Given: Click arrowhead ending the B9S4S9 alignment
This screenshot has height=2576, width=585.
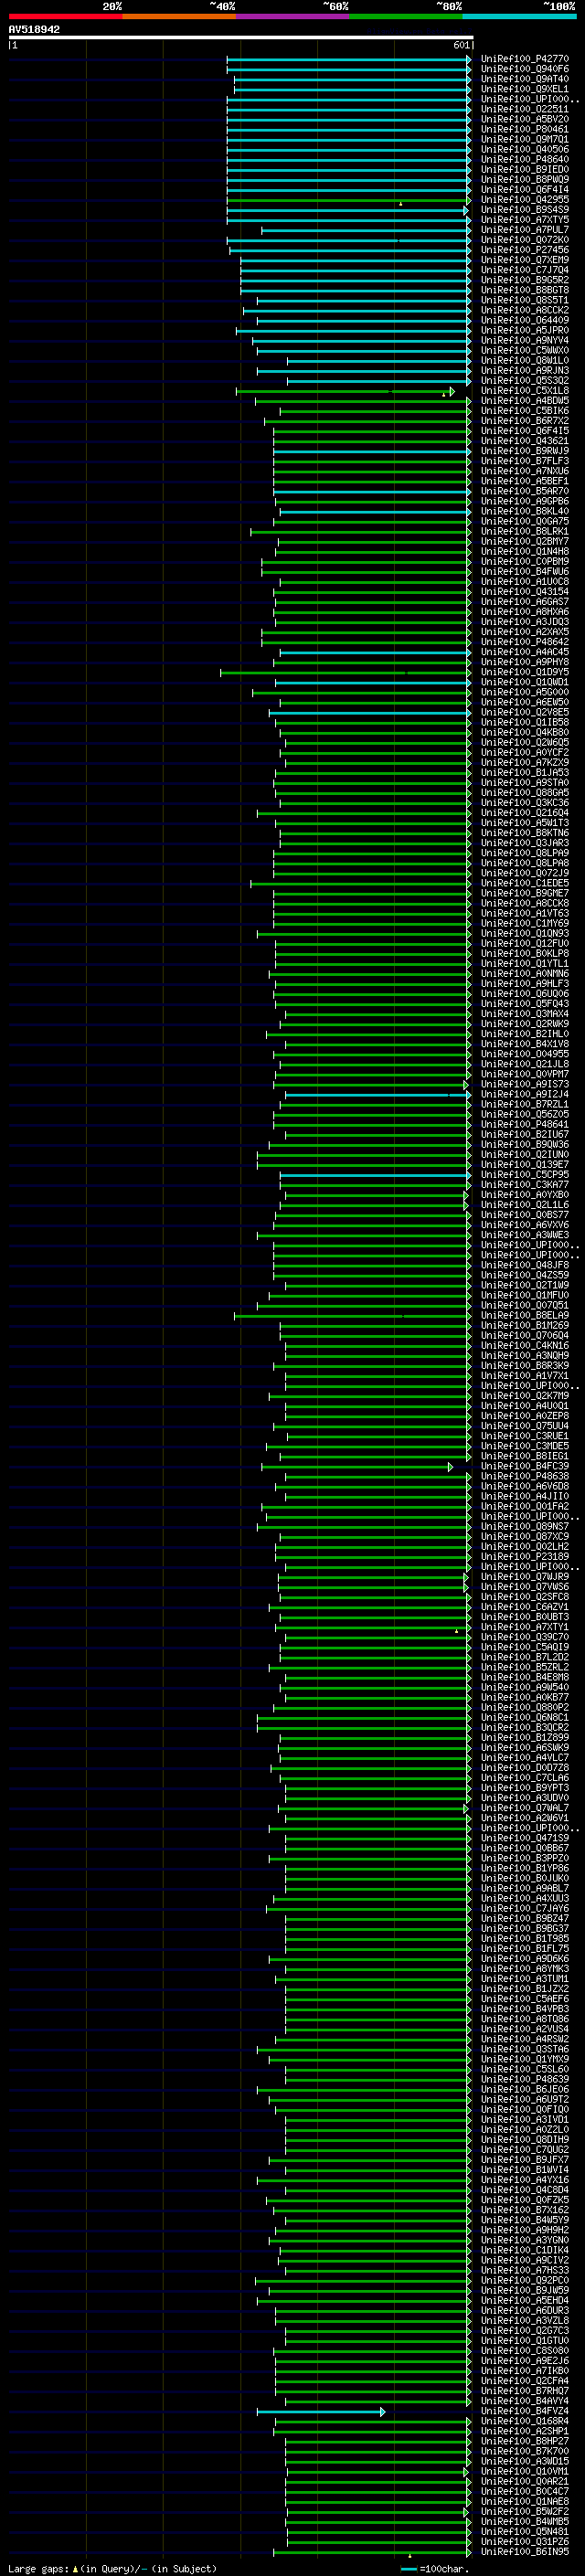Looking at the screenshot, I should (466, 210).
